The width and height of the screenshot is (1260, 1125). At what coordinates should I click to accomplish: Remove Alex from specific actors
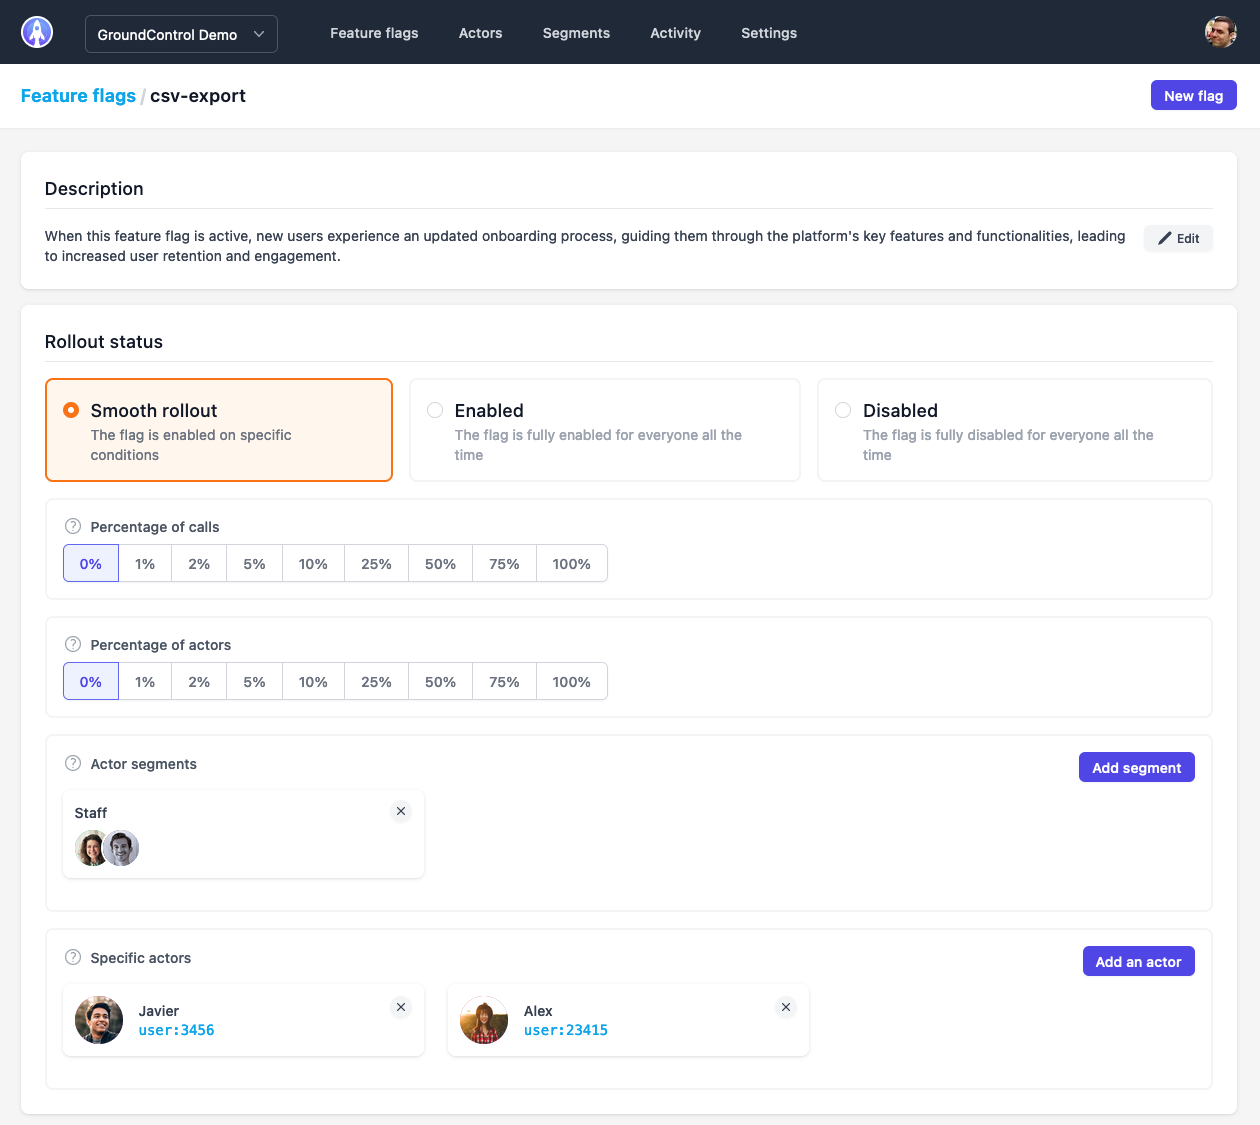785,1007
